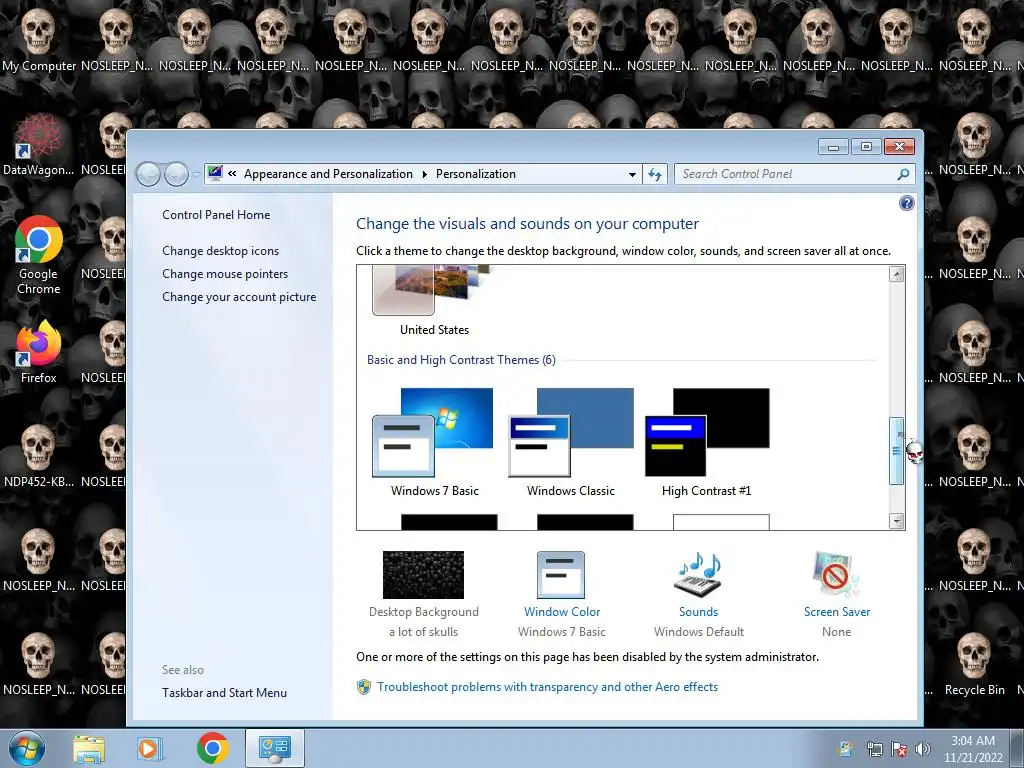Click Change desktop icons link
1024x768 pixels.
(220, 251)
